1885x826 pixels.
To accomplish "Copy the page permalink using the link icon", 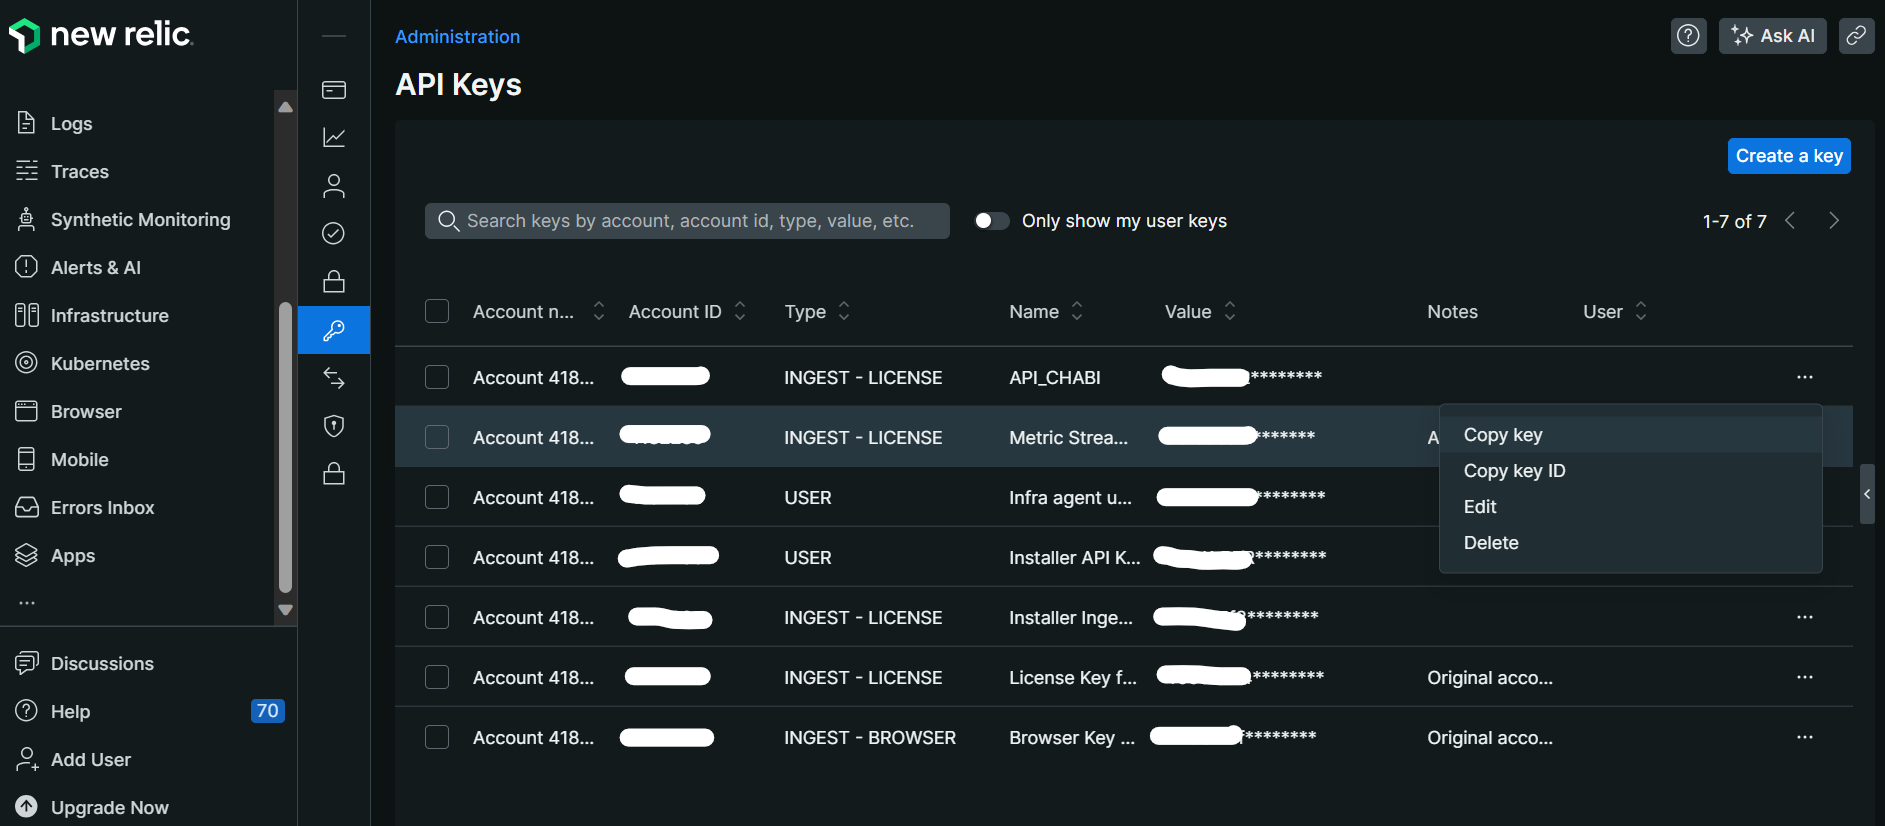I will (x=1856, y=36).
